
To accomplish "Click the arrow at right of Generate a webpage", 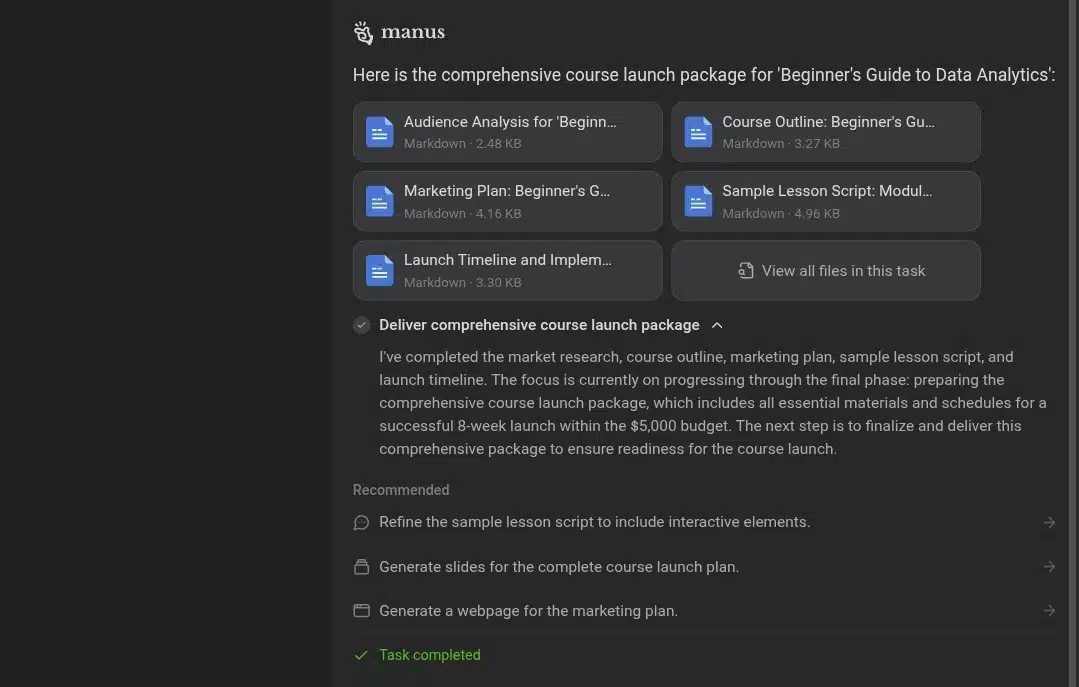I will click(x=1049, y=611).
